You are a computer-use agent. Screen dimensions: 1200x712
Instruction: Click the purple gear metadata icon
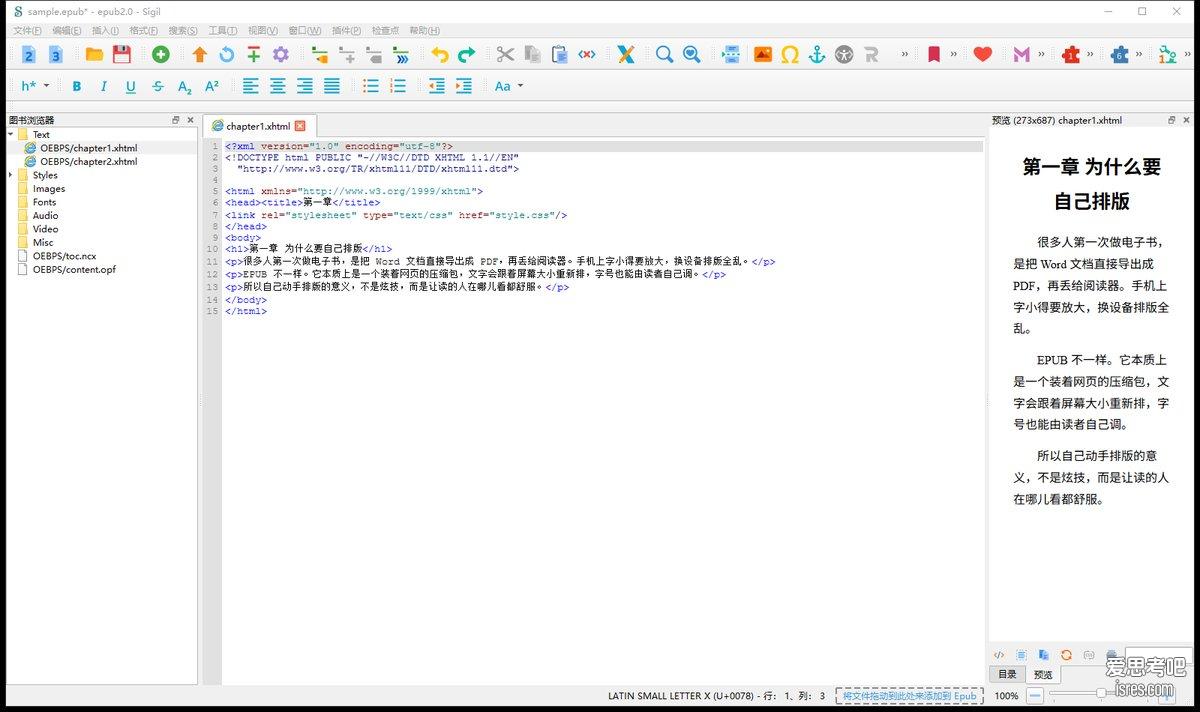281,54
